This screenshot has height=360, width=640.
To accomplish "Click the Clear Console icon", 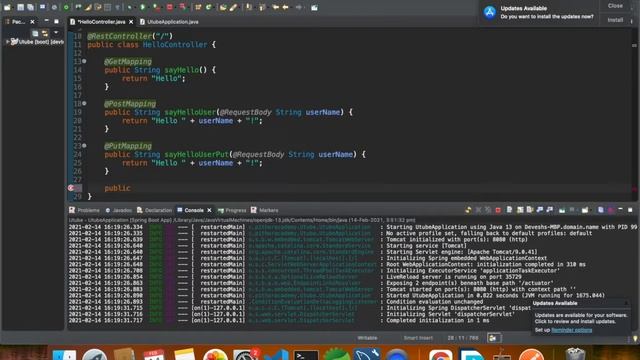I will (509, 210).
